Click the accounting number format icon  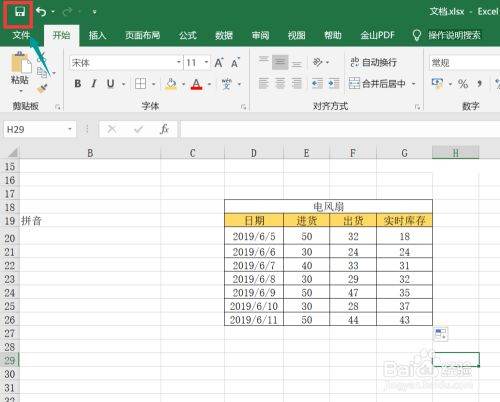tap(437, 84)
